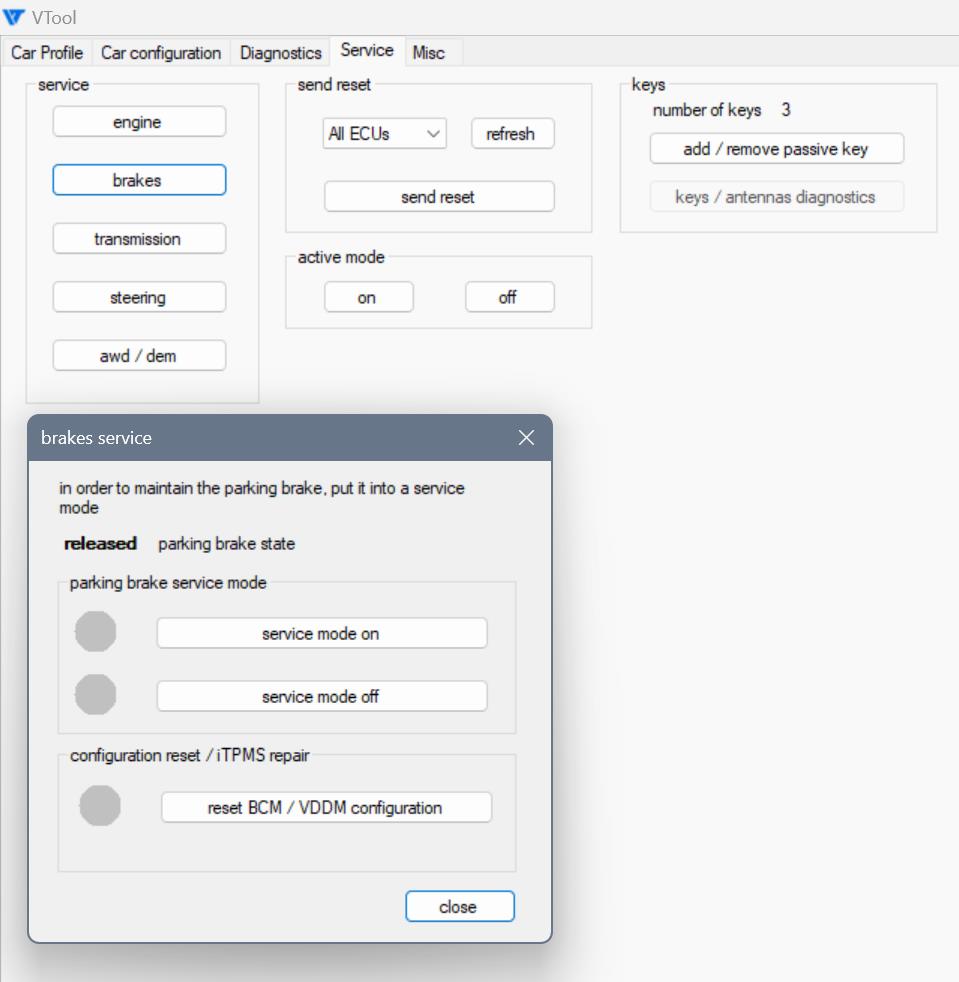959x982 pixels.
Task: Go to the Diagnostics tab
Action: 281,53
